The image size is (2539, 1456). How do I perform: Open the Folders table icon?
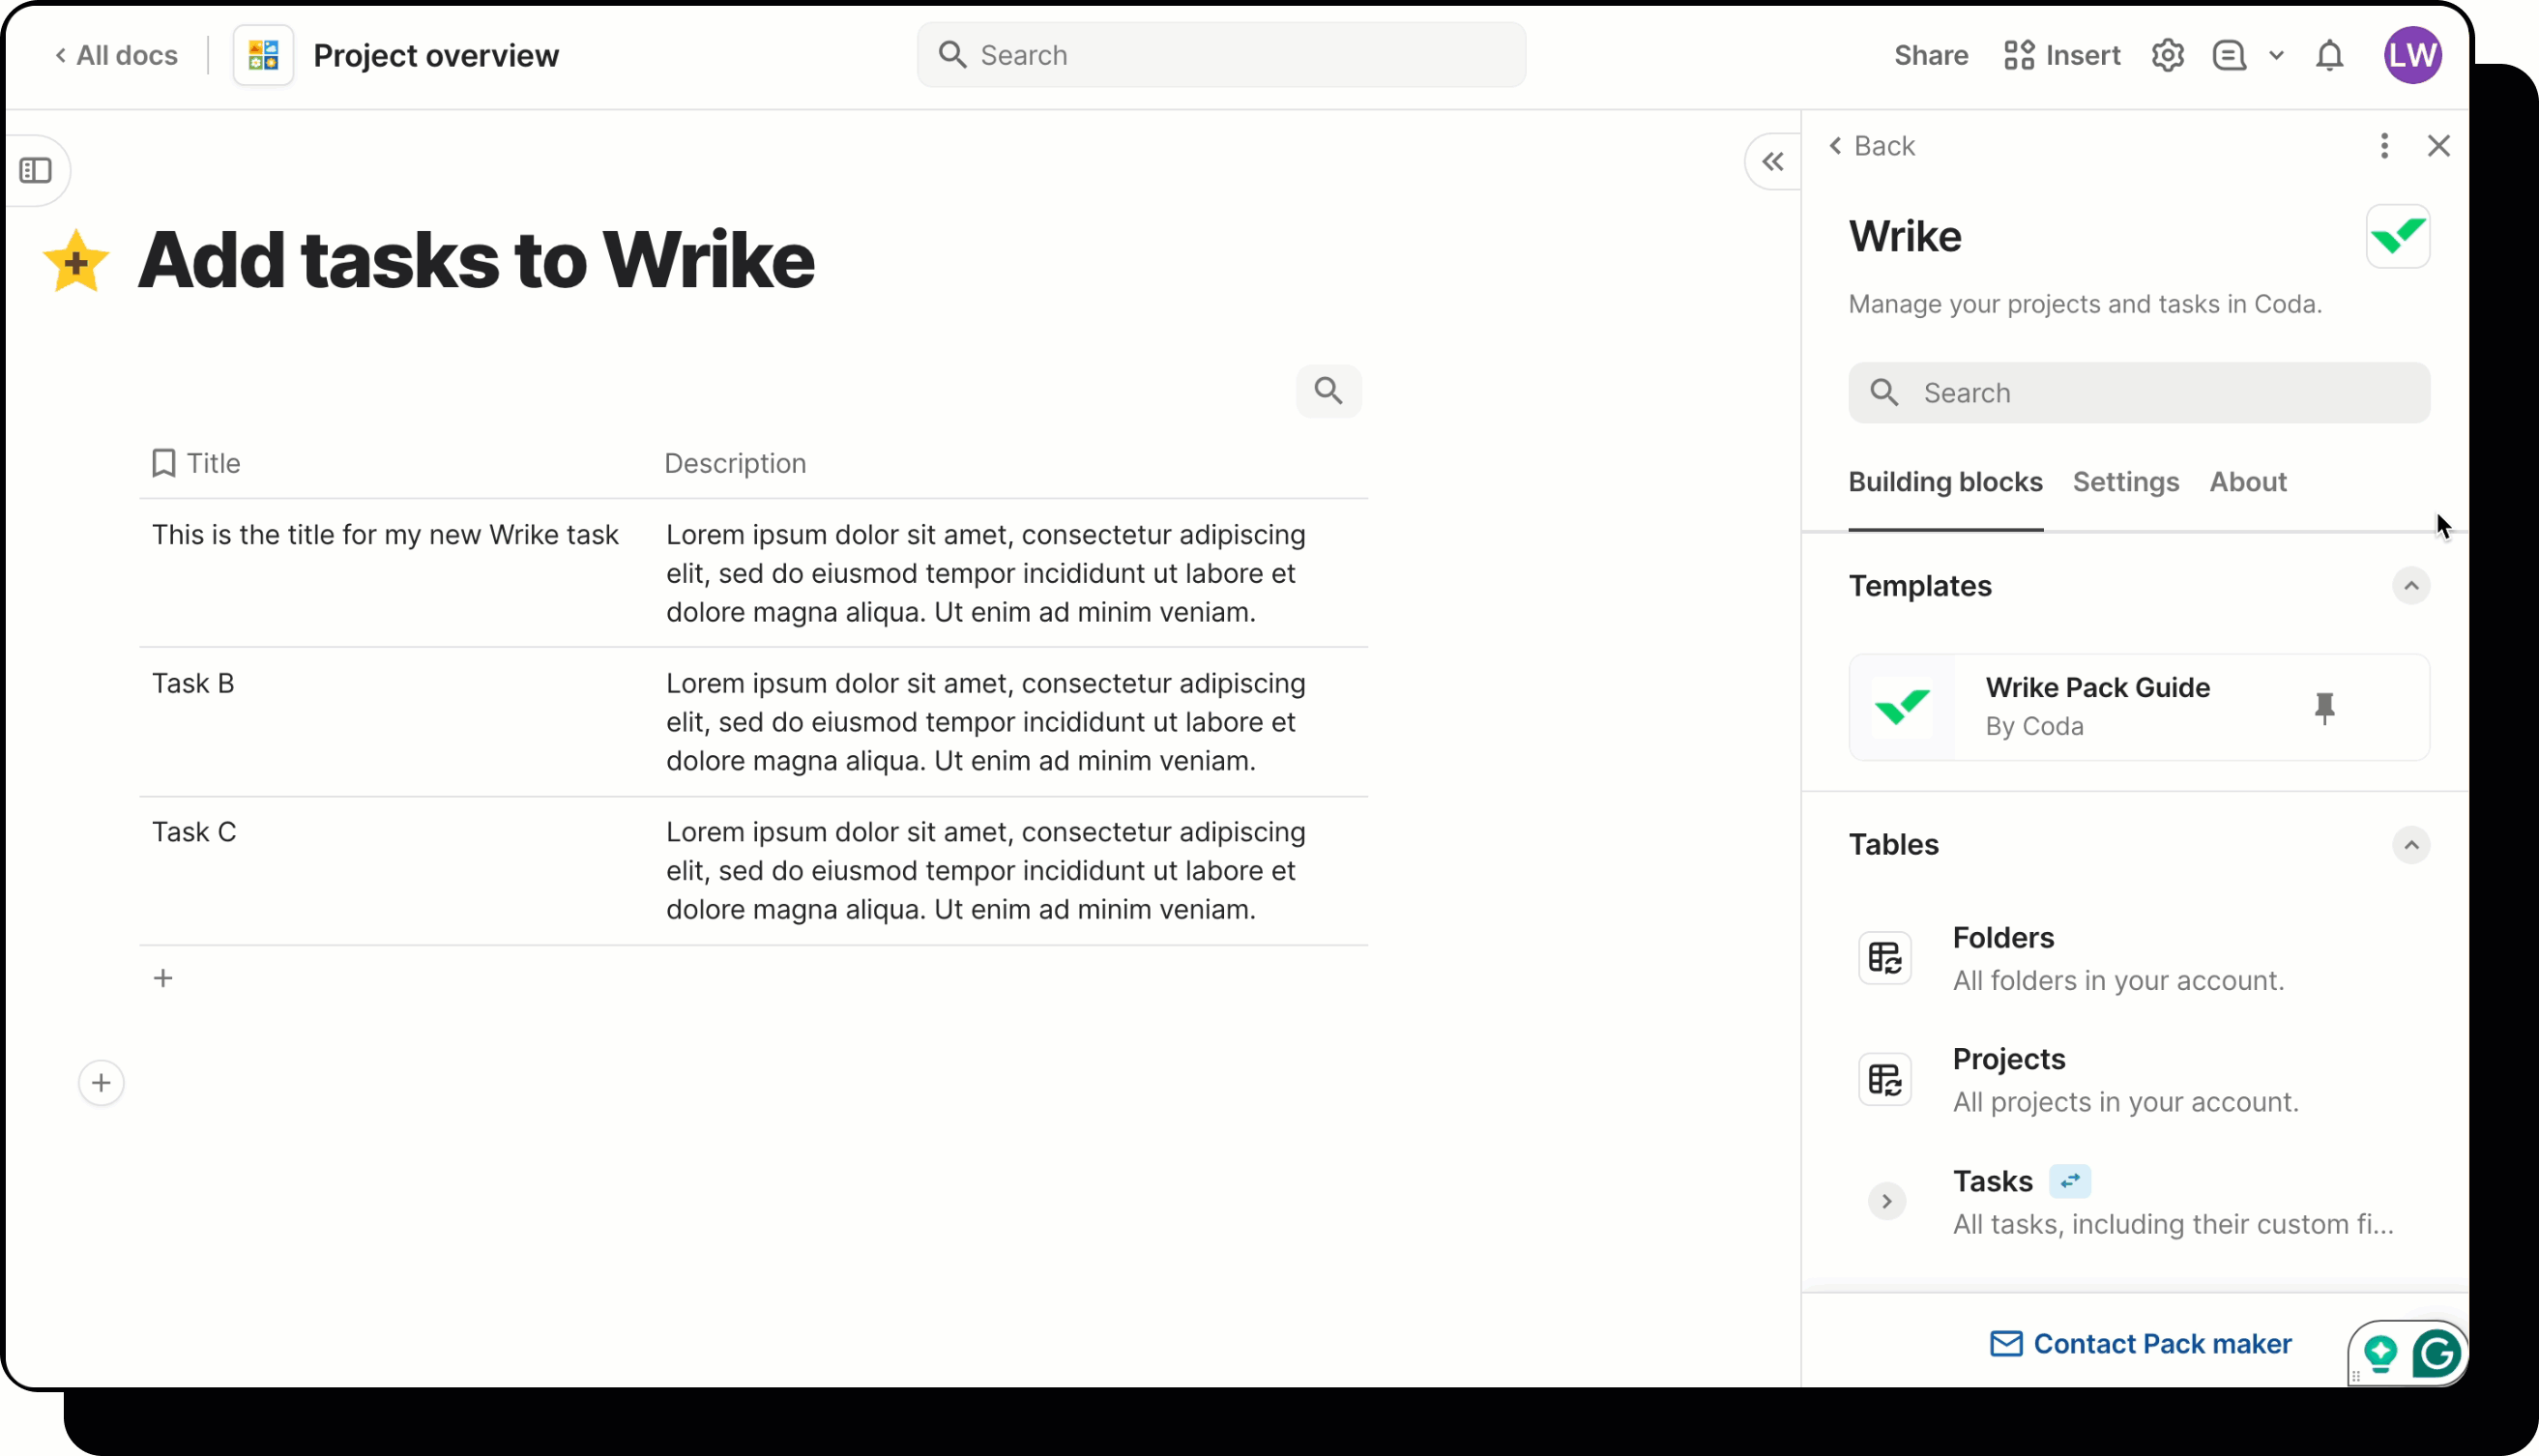click(1884, 958)
